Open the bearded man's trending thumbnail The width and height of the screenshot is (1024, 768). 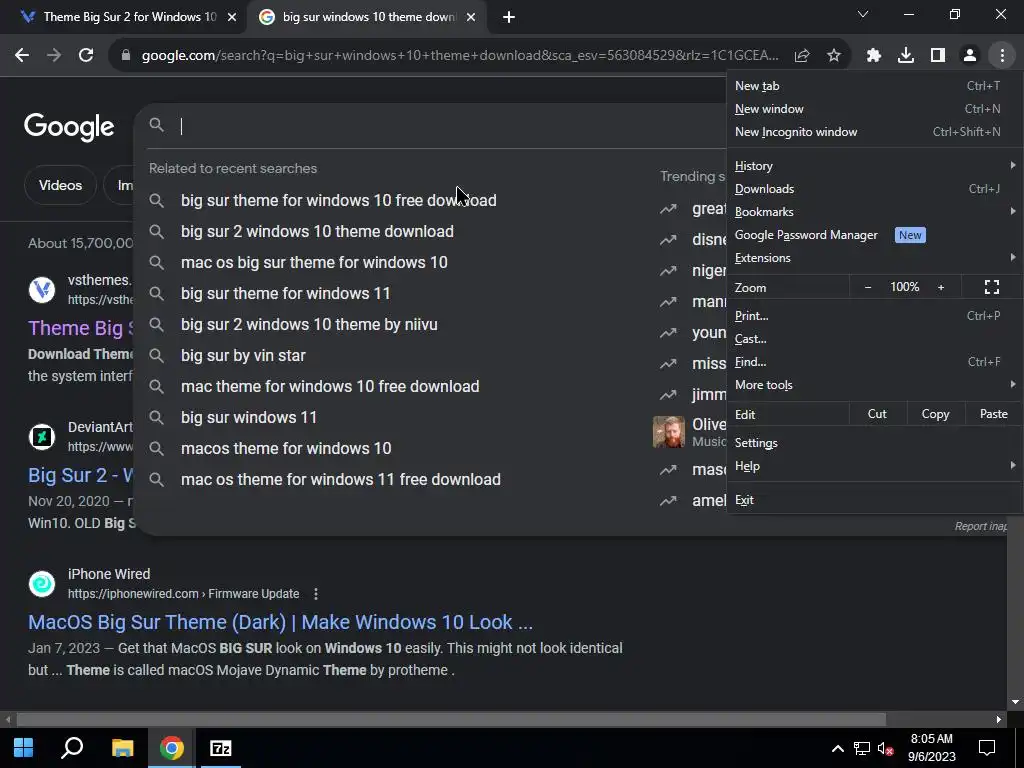(669, 432)
